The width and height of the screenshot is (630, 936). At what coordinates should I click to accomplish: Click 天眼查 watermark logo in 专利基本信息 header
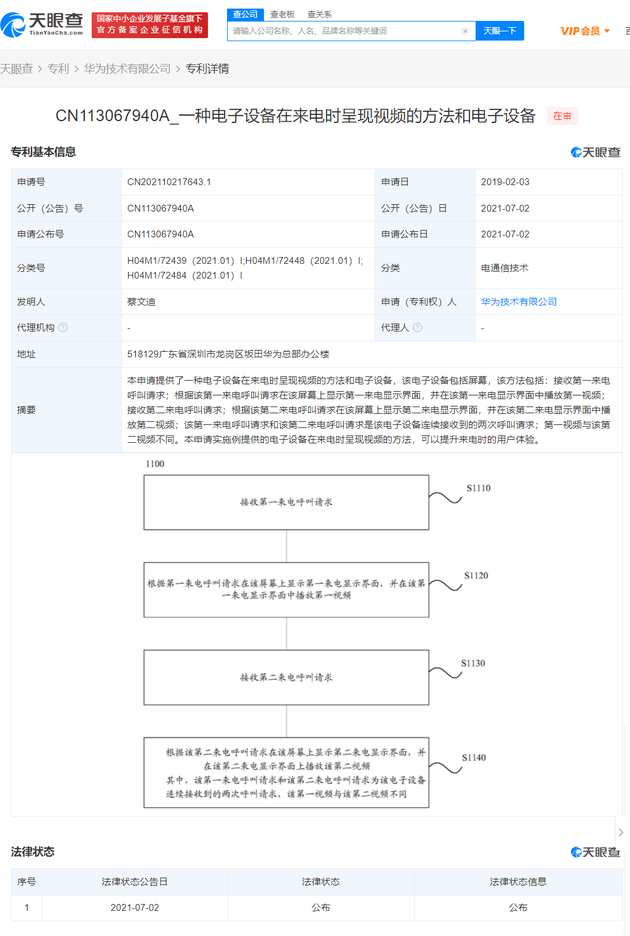[595, 152]
